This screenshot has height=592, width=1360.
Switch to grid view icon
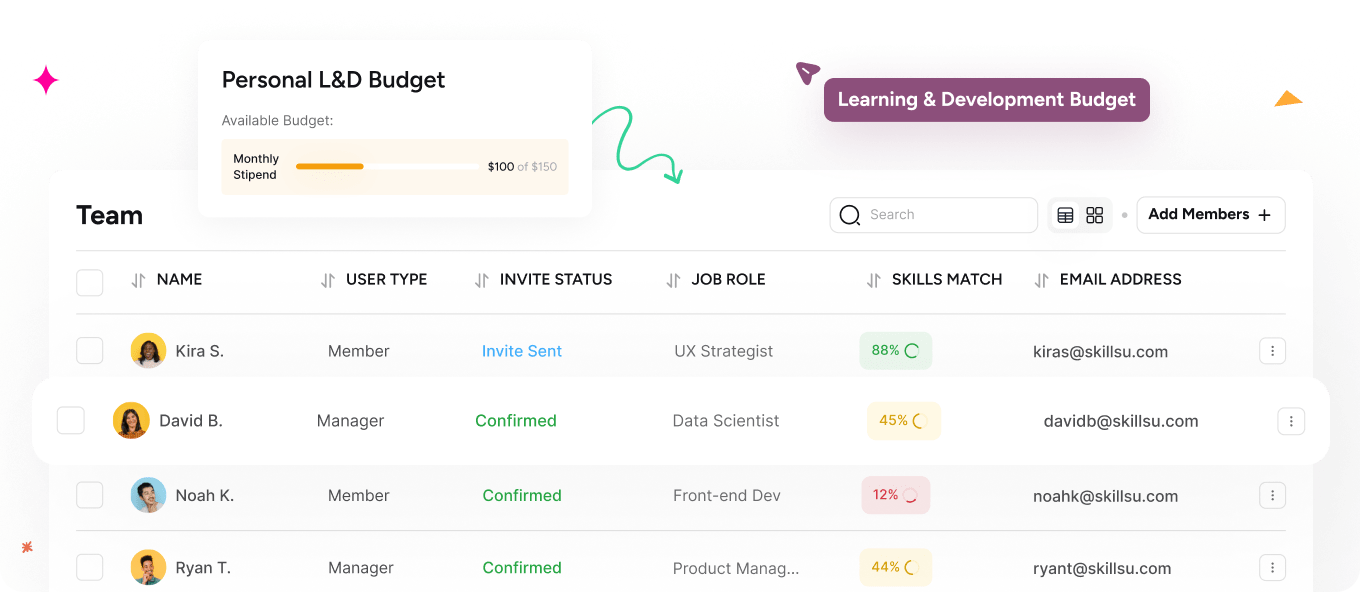(x=1095, y=215)
